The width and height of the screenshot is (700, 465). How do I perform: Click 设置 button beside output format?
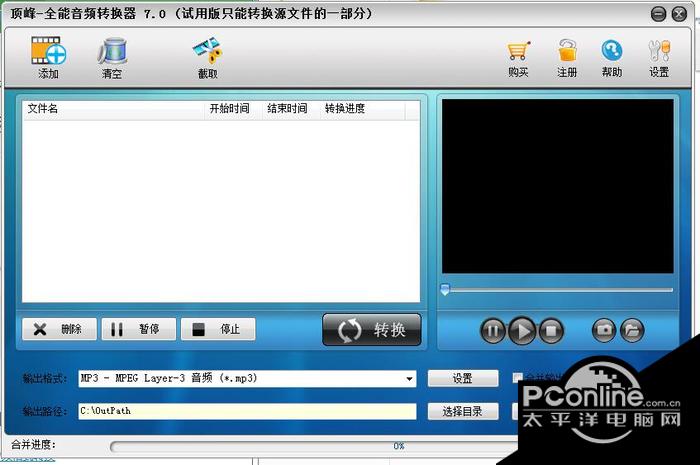463,378
